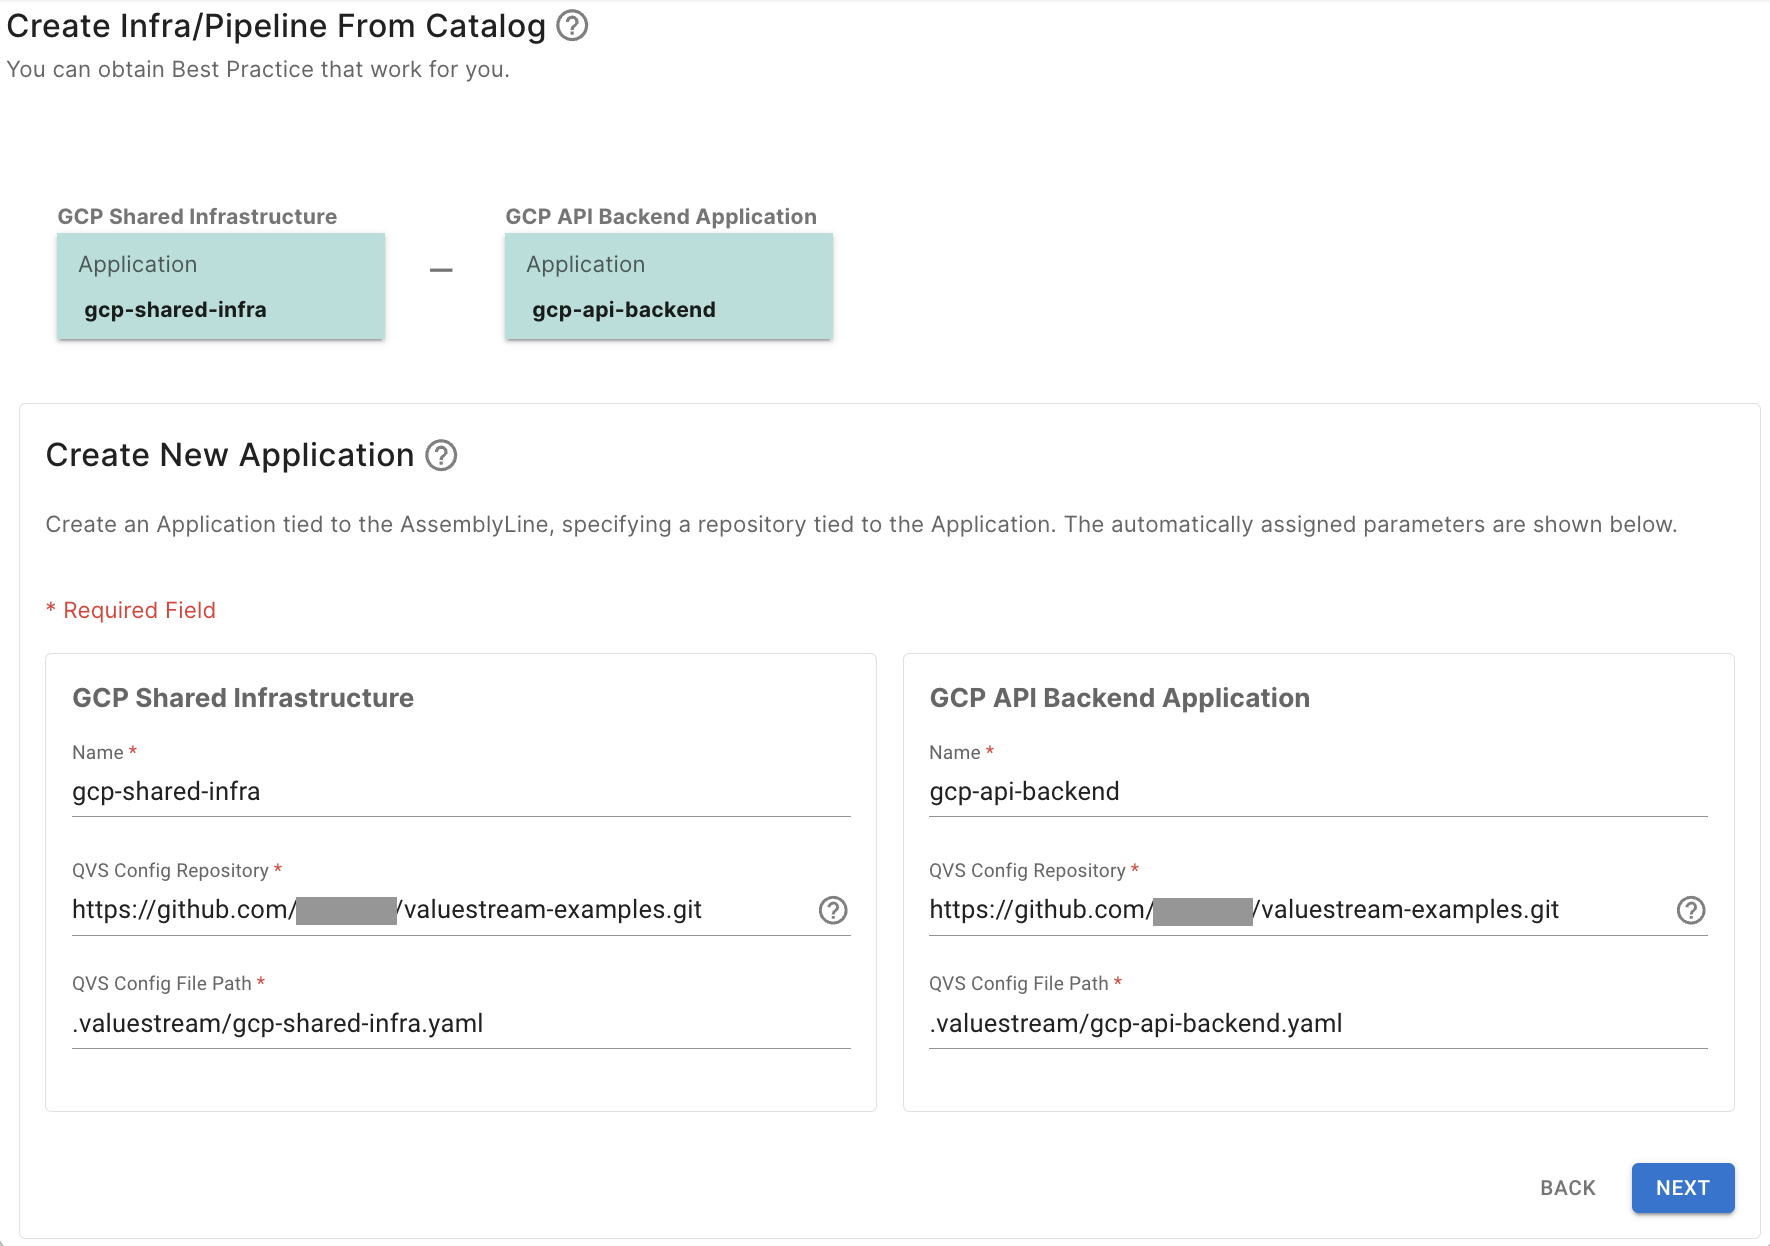Go back with the BACK button
1770x1246 pixels.
(1567, 1188)
